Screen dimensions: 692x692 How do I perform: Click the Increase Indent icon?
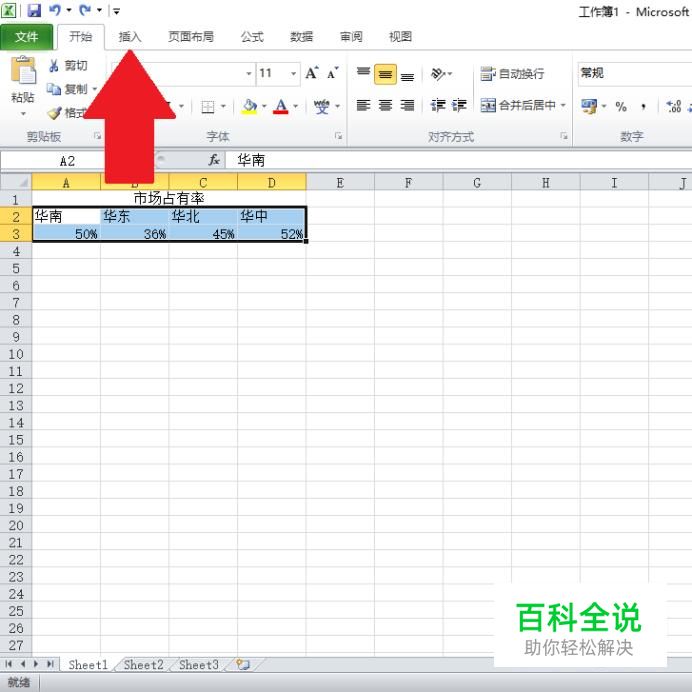[x=459, y=105]
